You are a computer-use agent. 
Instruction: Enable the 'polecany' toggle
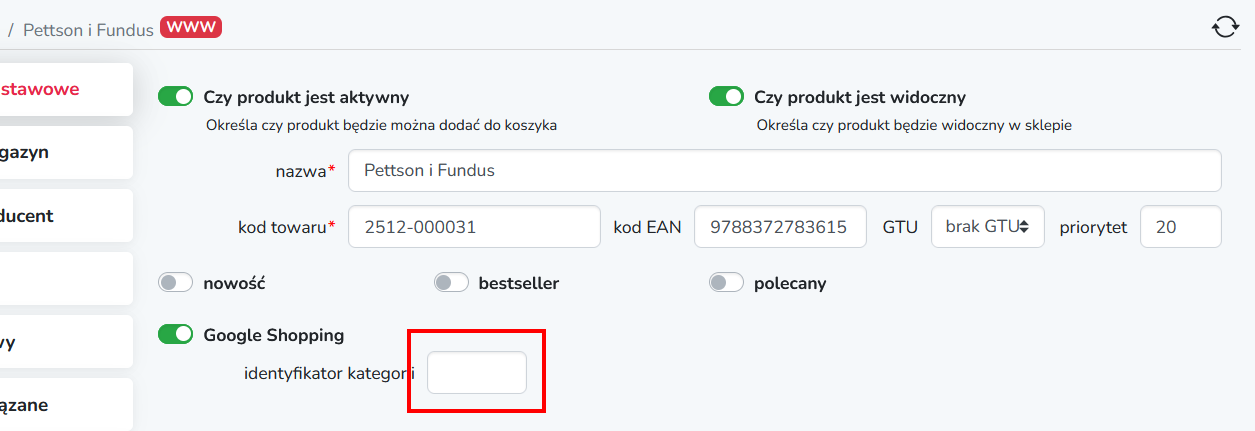[726, 283]
